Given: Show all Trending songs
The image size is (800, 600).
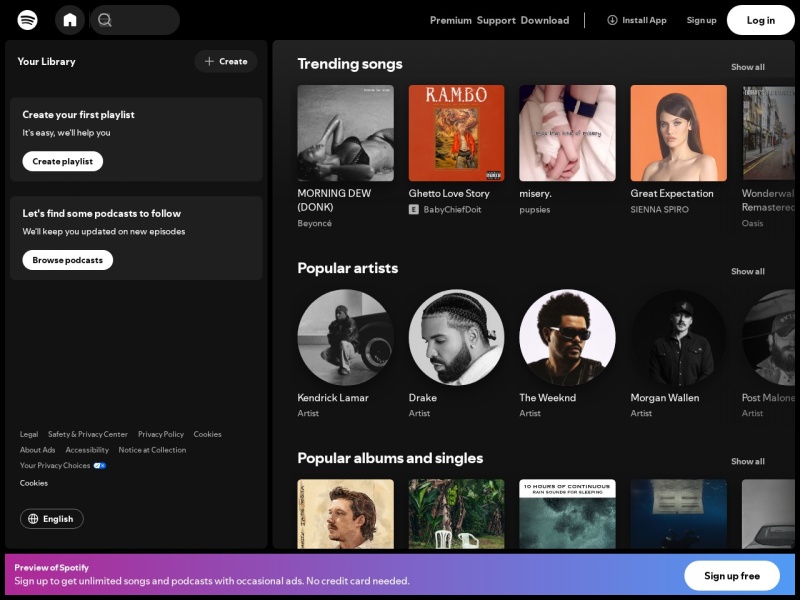Looking at the screenshot, I should click(747, 67).
